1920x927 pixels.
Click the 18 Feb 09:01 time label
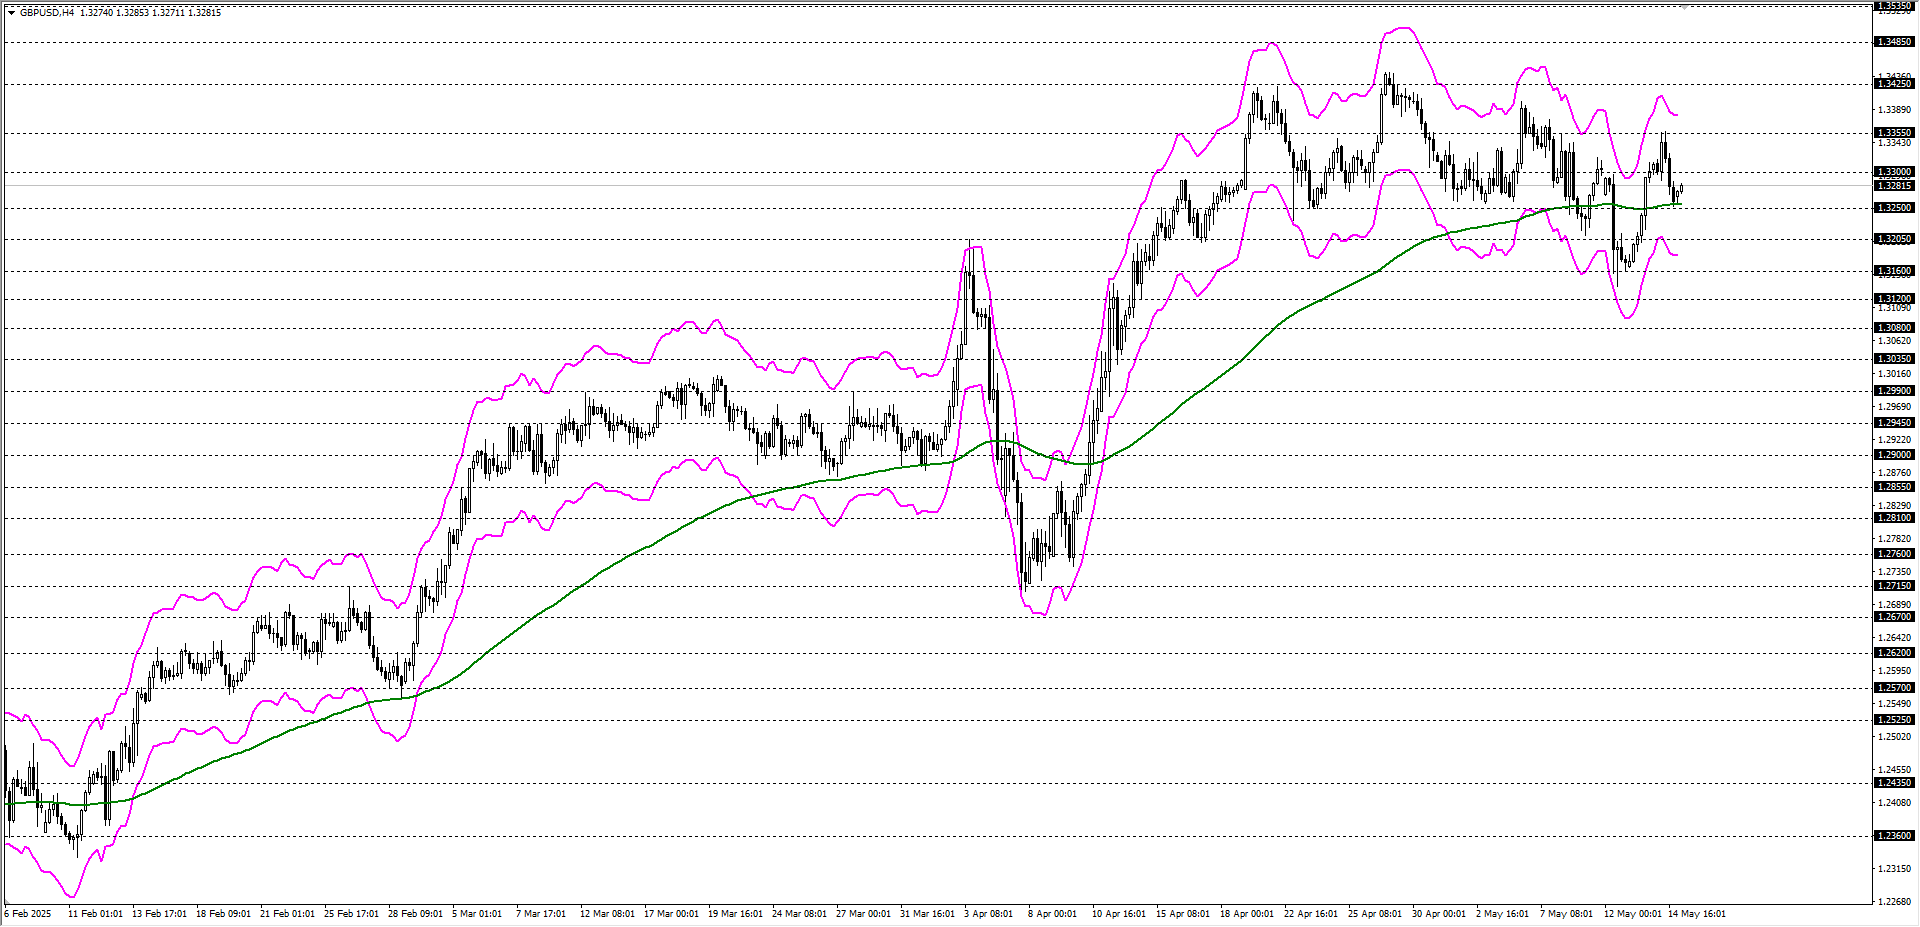(223, 914)
